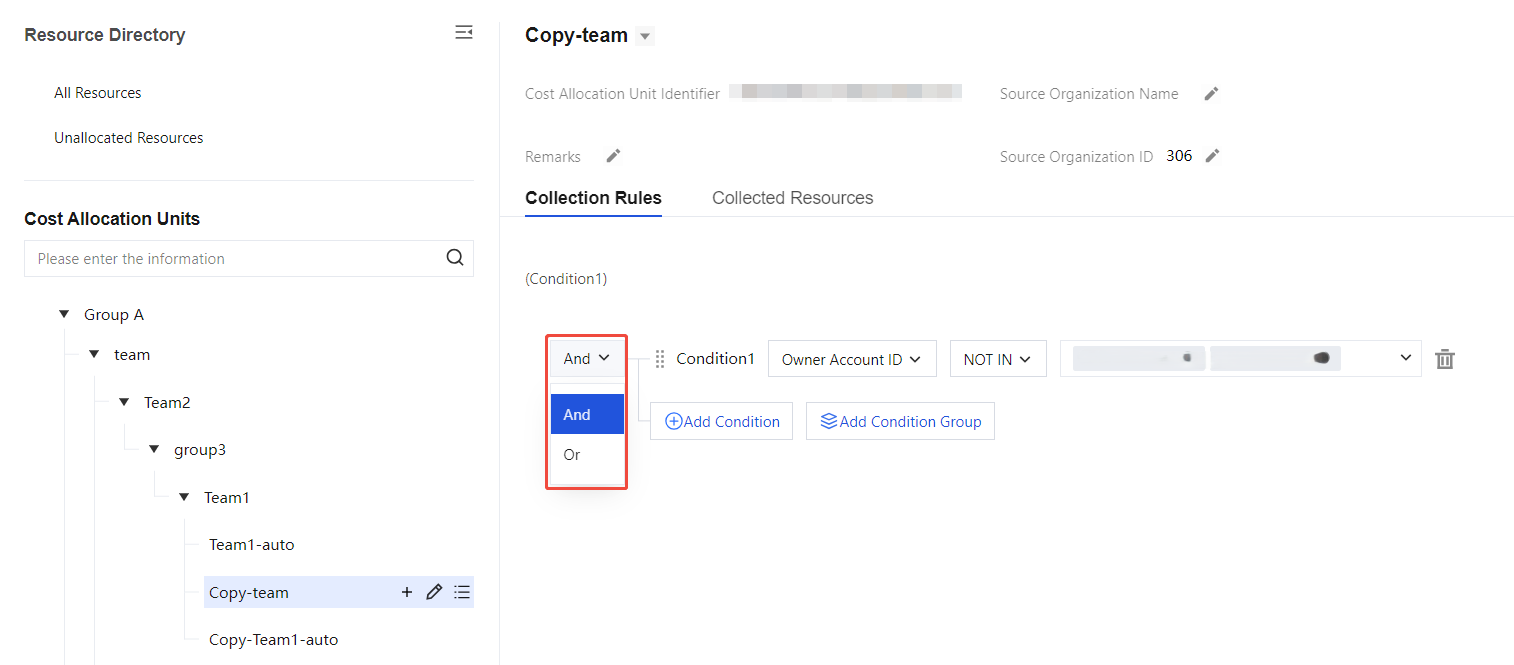Edit the Remarks pencil icon
Screen dimensions: 1514x665
tap(613, 156)
